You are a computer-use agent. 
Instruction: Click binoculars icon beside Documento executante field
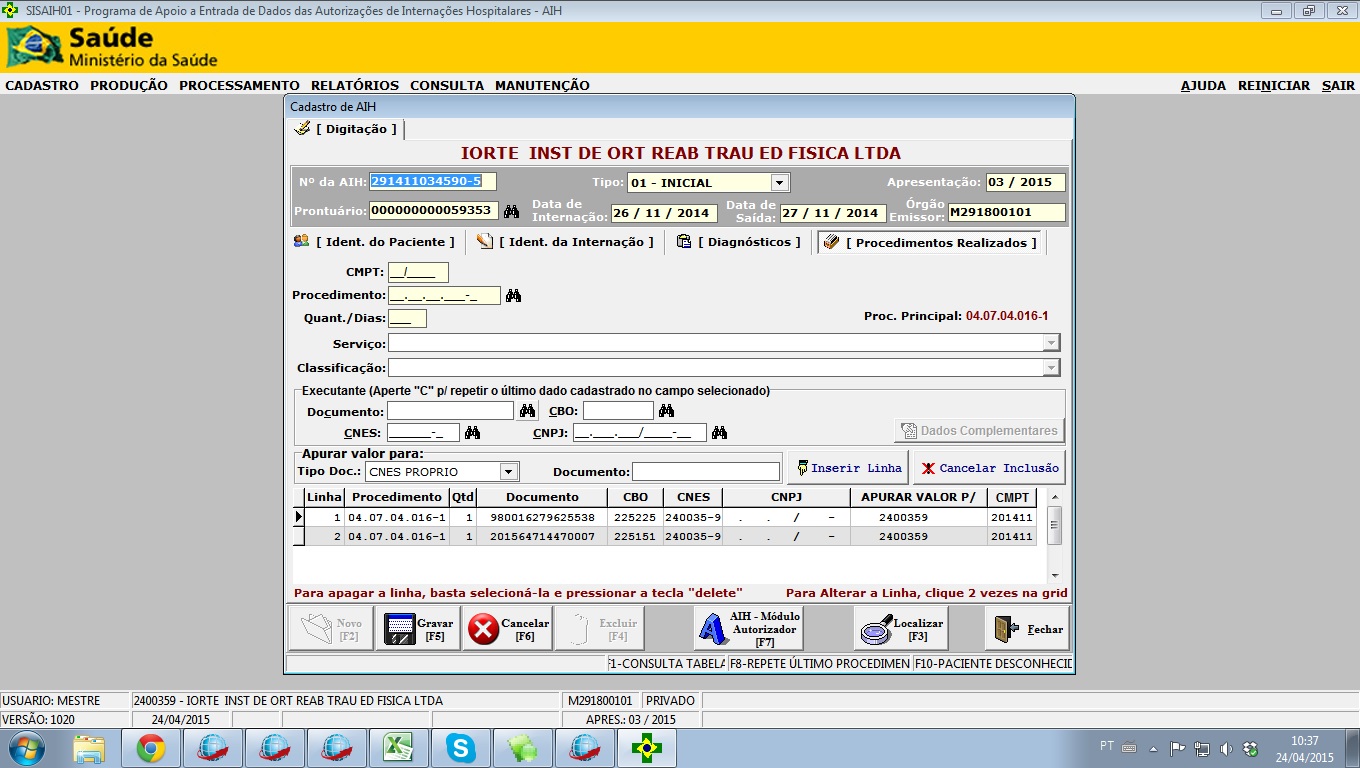click(528, 411)
